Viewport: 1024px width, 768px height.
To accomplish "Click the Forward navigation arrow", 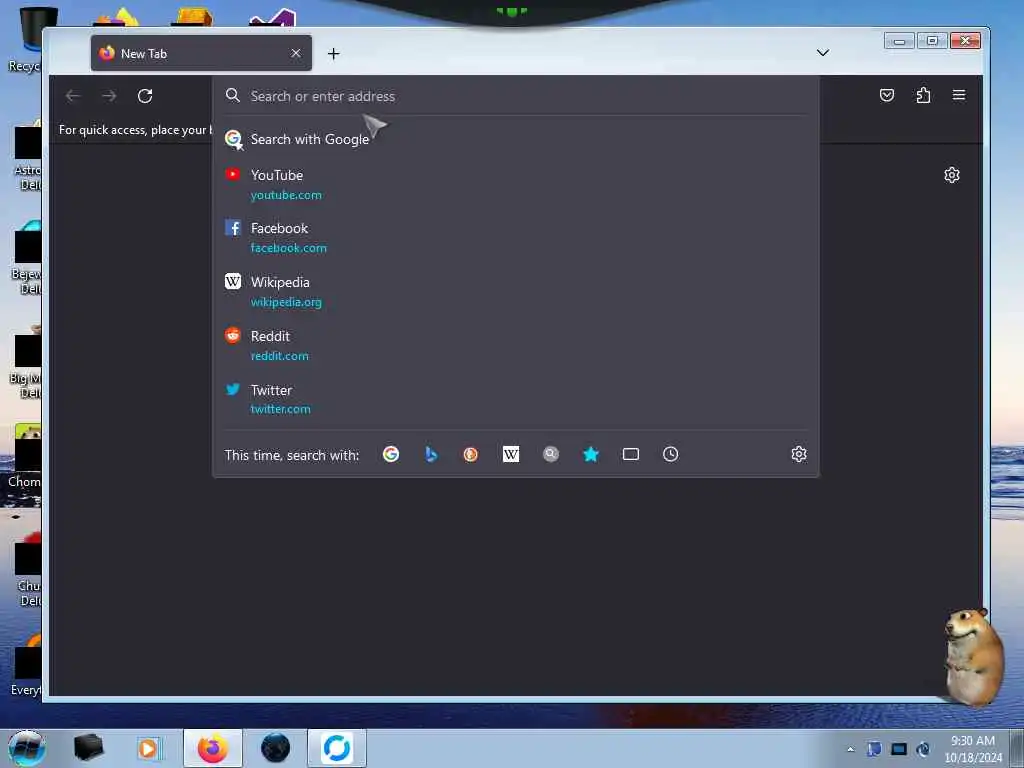I will coord(109,96).
